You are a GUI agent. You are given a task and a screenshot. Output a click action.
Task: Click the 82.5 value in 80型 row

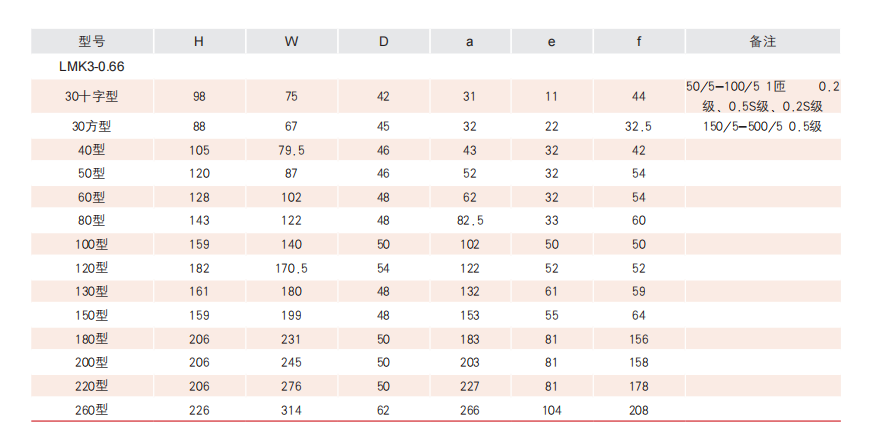point(470,220)
